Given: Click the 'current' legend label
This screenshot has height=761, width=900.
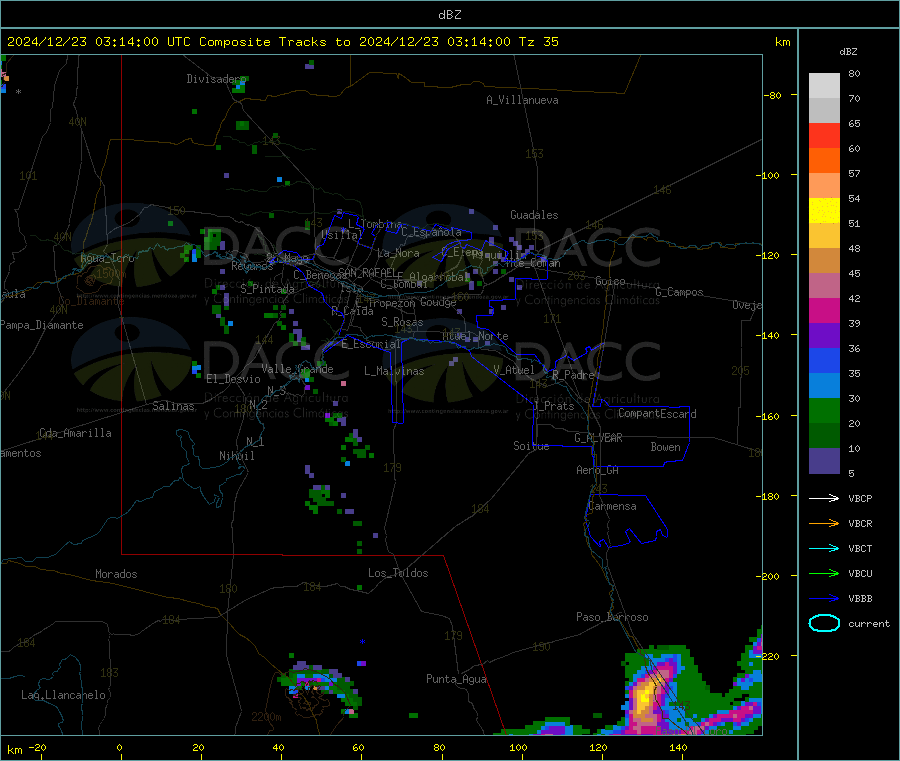Looking at the screenshot, I should click(x=868, y=623).
